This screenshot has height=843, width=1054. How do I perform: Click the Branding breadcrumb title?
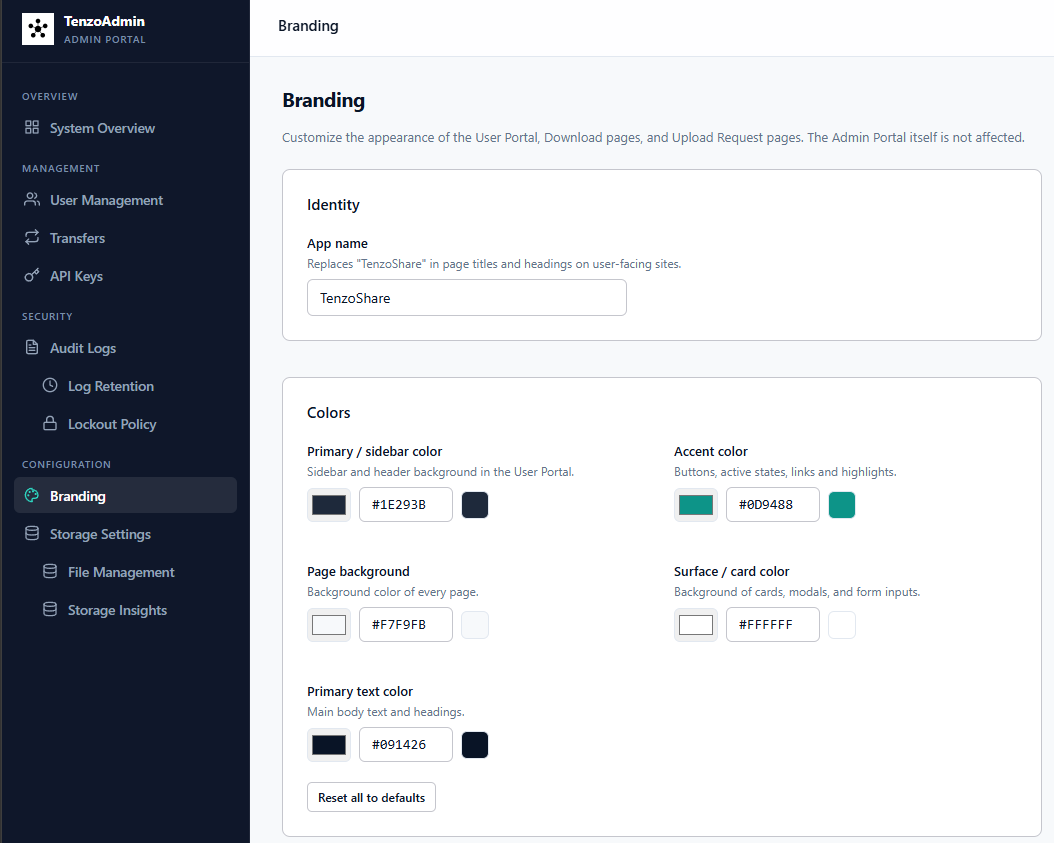308,26
